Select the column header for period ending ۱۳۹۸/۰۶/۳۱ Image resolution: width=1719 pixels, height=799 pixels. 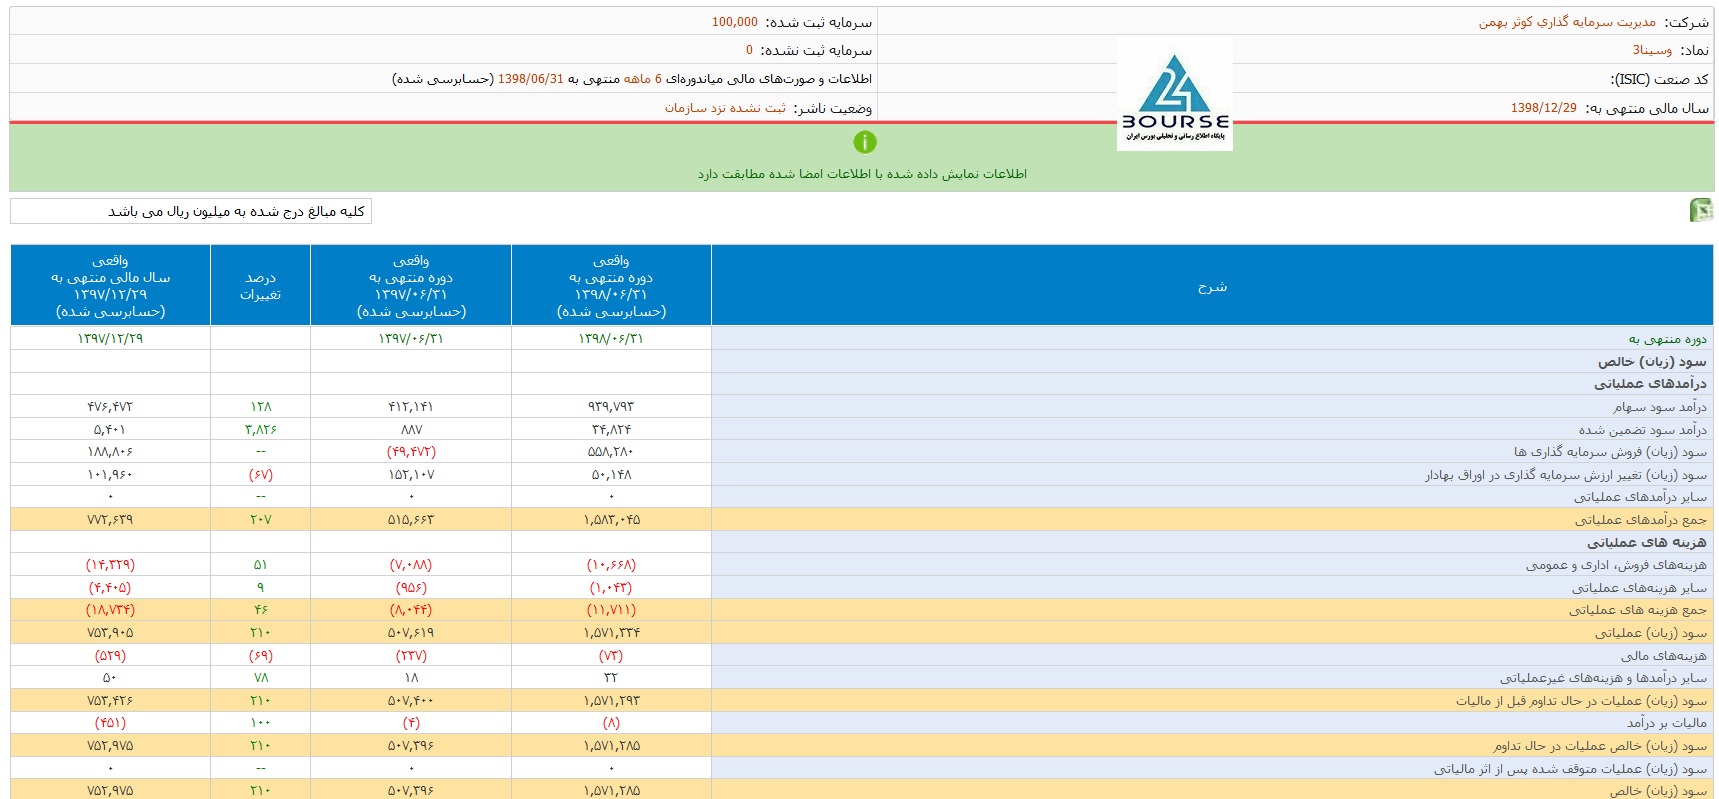[611, 286]
